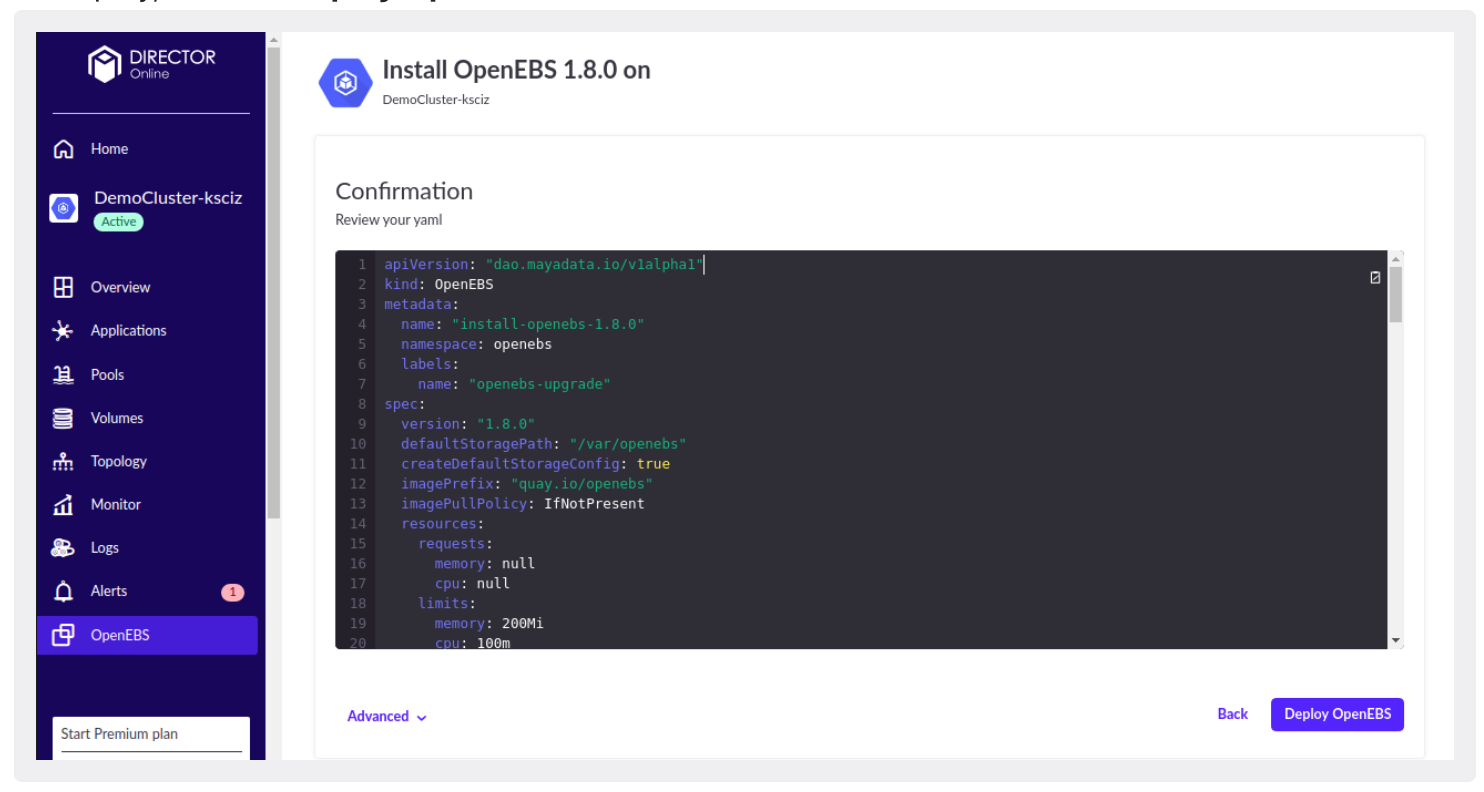Click the Alerts bell icon
Viewport: 1484px width, 792px height.
tap(63, 591)
